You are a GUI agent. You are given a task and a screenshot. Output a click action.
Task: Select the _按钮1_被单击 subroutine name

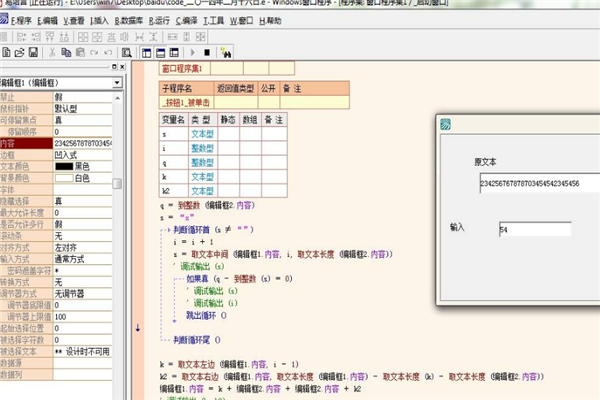[x=186, y=102]
